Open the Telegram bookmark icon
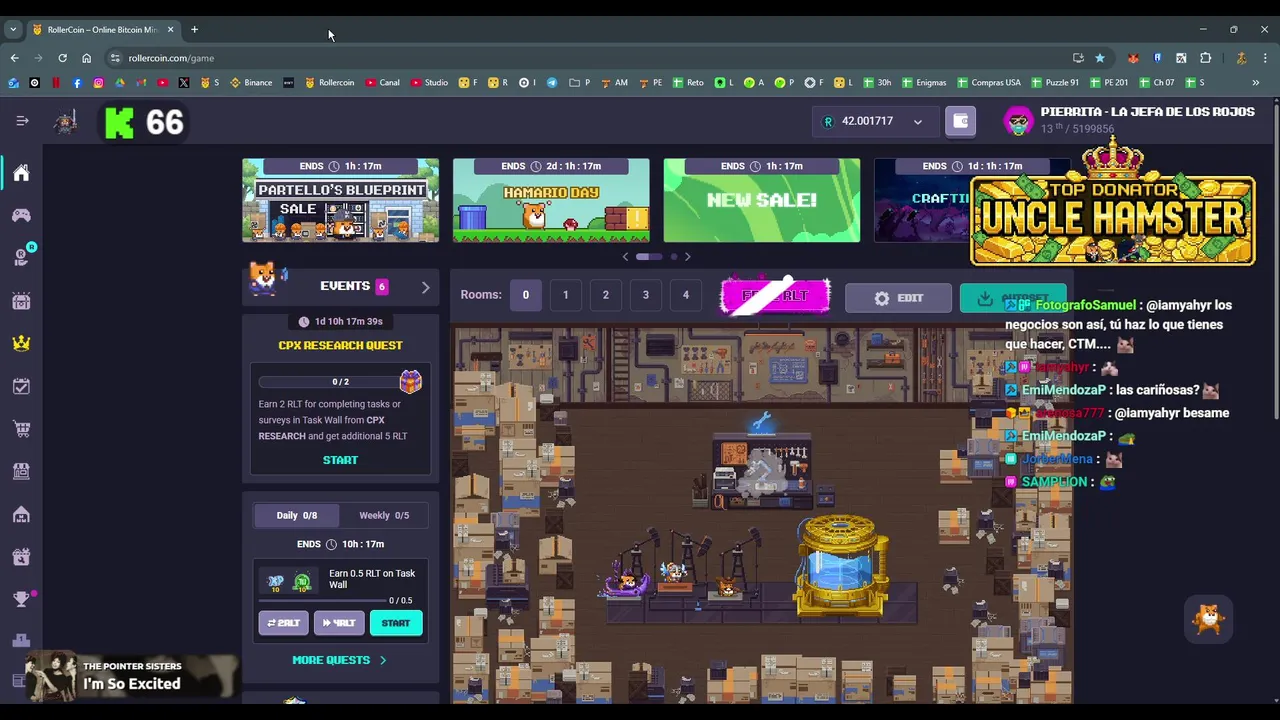The height and width of the screenshot is (720, 1280). click(551, 83)
